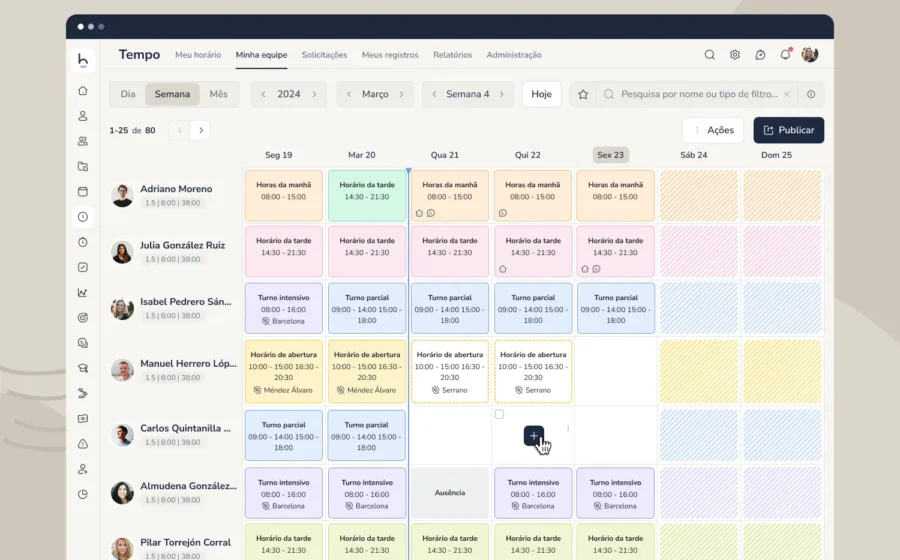Select the highlighted clock sidebar icon
The width and height of the screenshot is (900, 560).
click(83, 217)
